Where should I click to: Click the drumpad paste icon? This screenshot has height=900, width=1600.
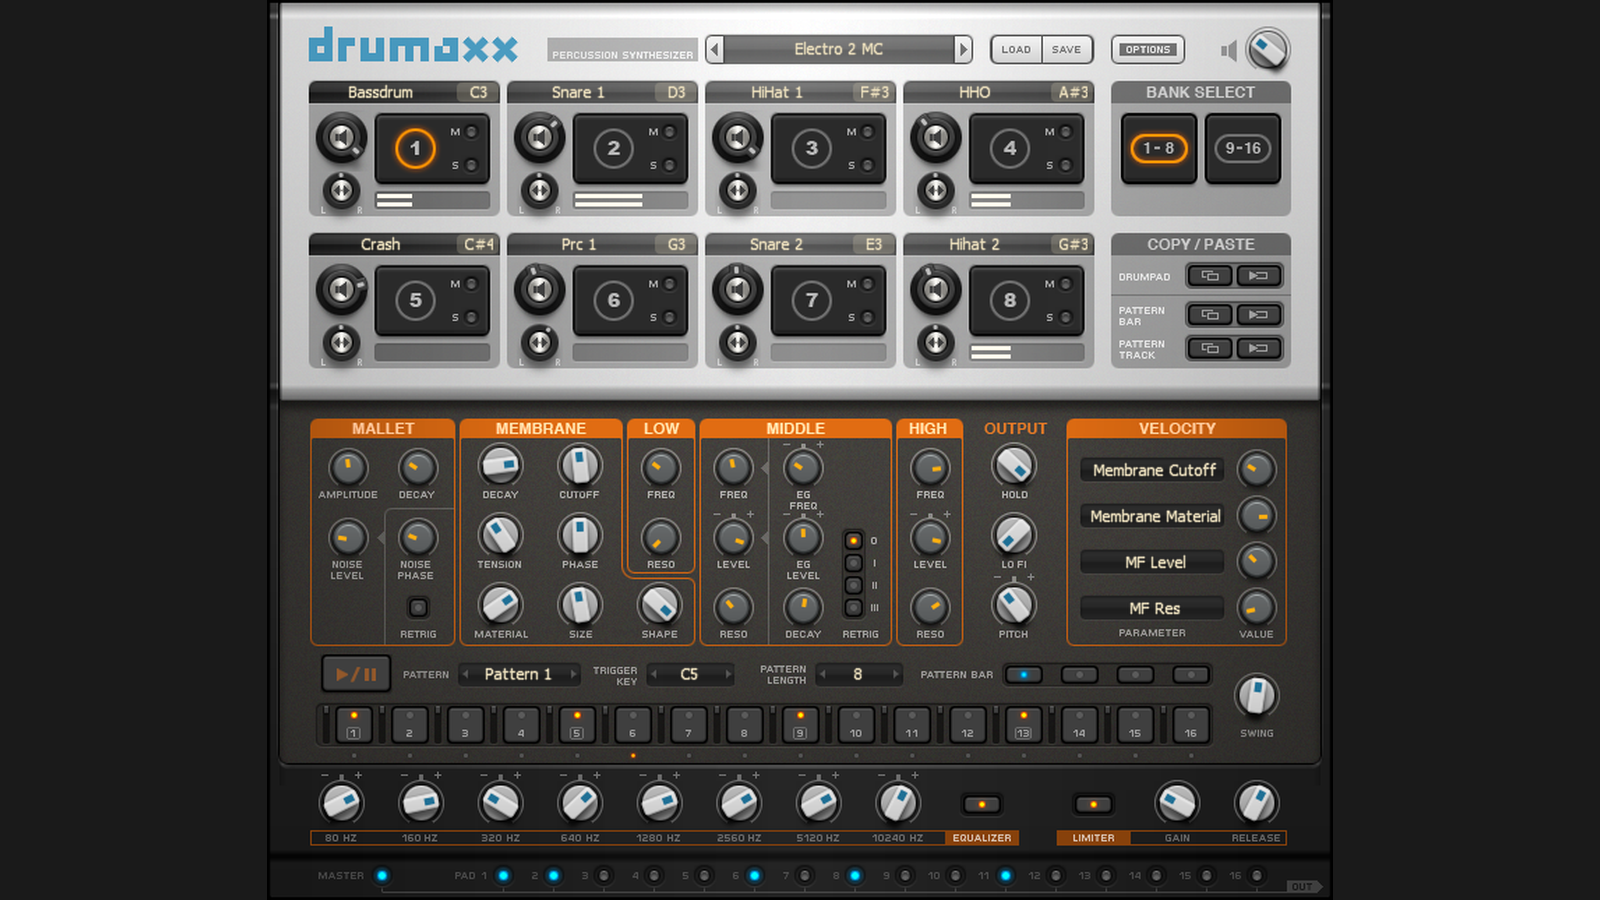tap(1258, 276)
